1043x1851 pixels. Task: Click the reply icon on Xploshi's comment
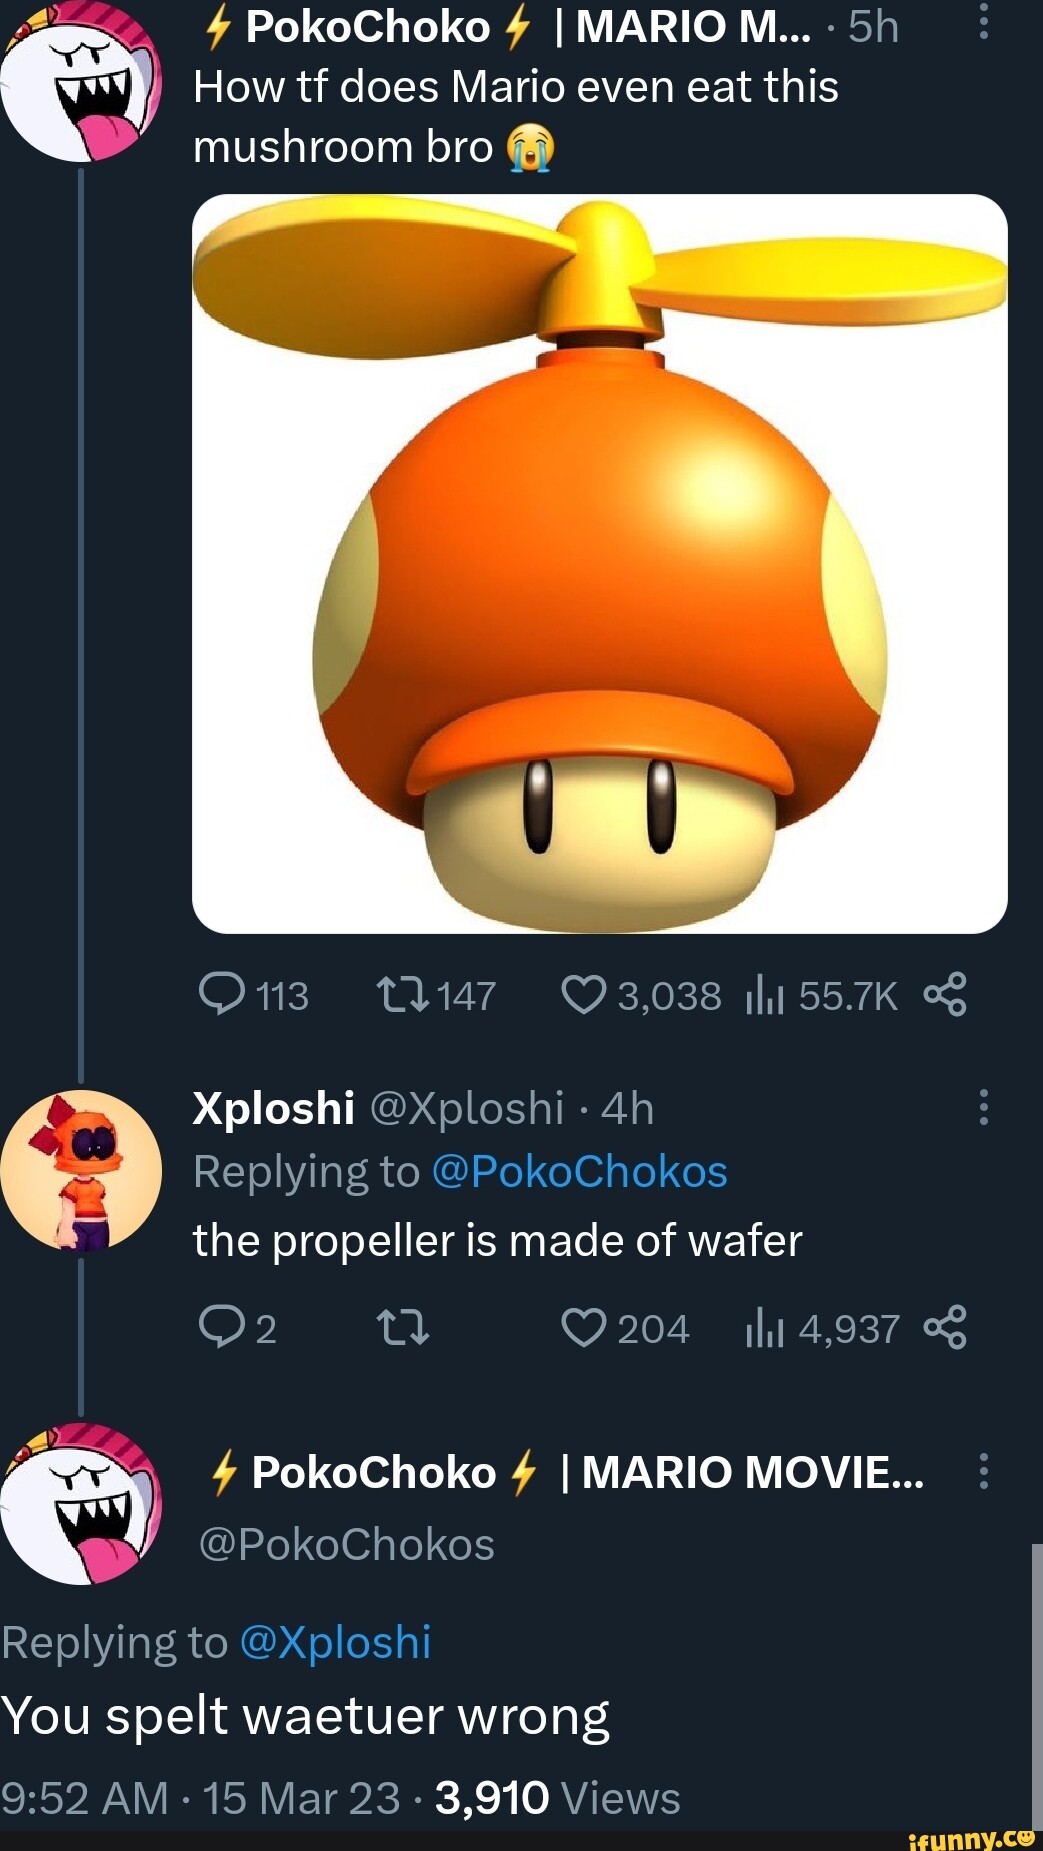pos(223,1328)
